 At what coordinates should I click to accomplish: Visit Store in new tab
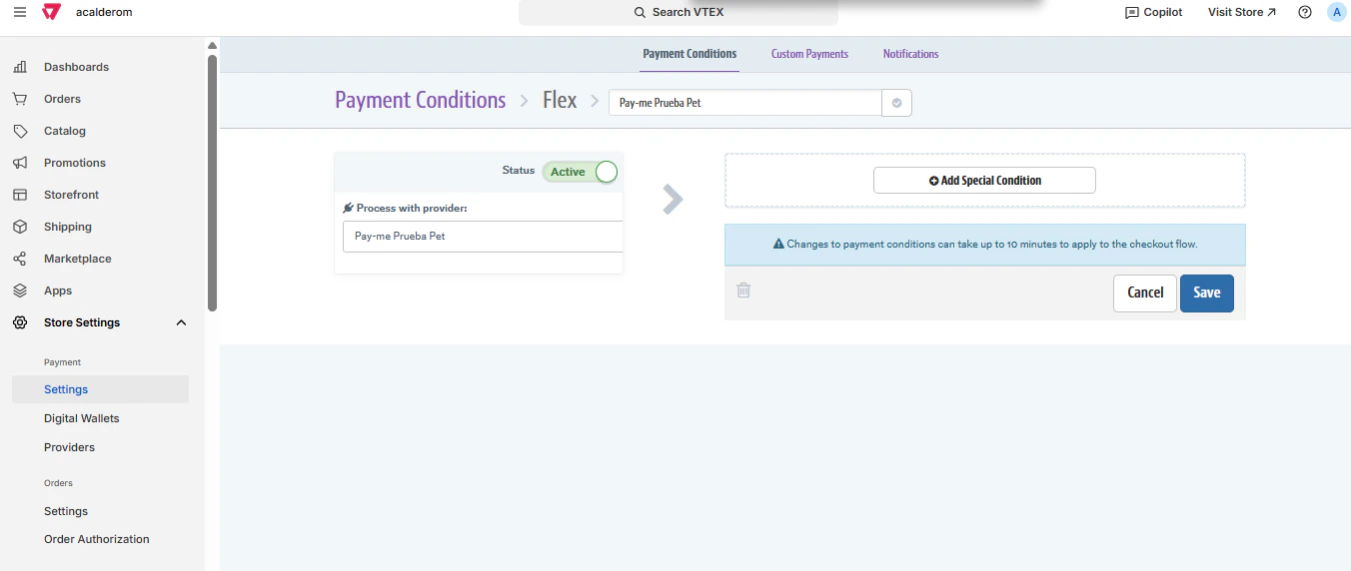point(1242,12)
